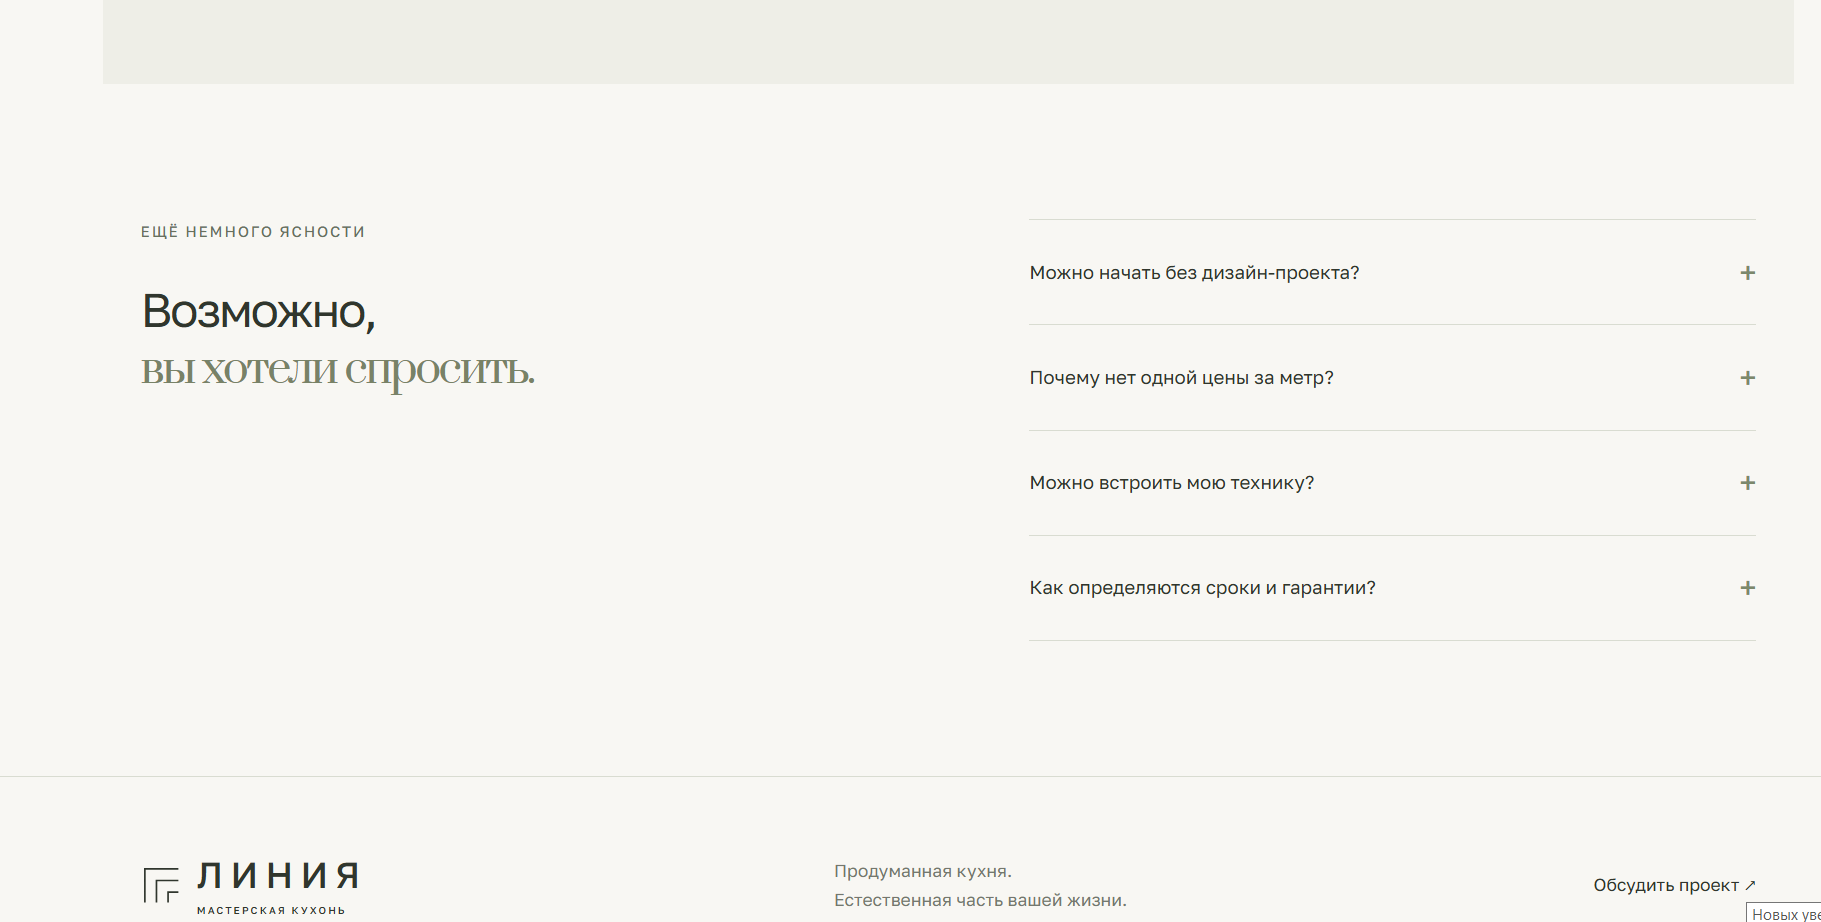Expand plus icon for 'Почему нет одной цены за метр?'
This screenshot has height=922, width=1821.
1747,378
